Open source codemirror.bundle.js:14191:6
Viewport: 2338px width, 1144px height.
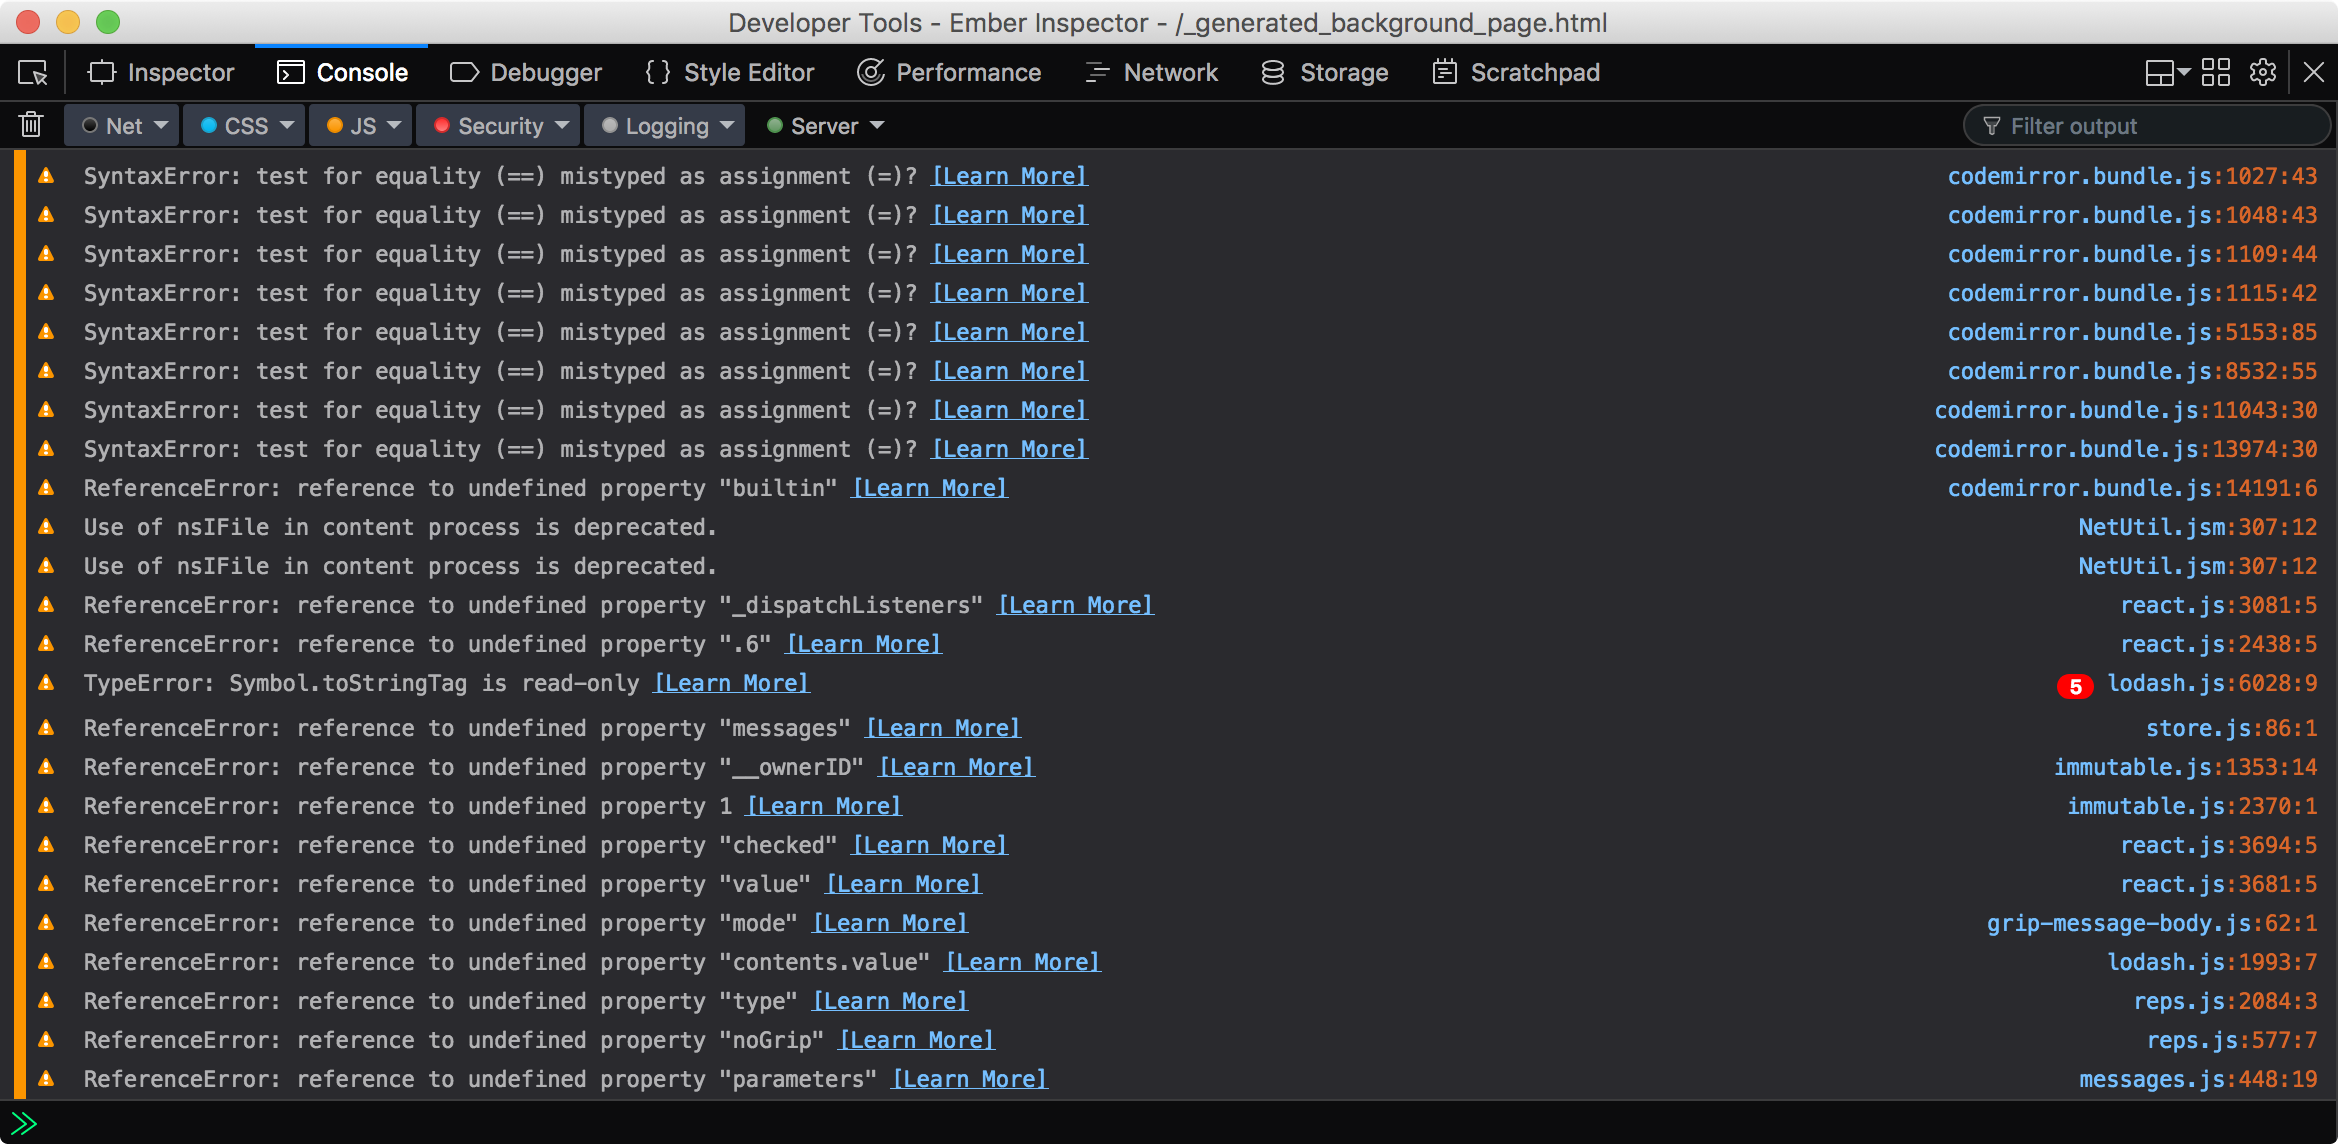(2132, 488)
